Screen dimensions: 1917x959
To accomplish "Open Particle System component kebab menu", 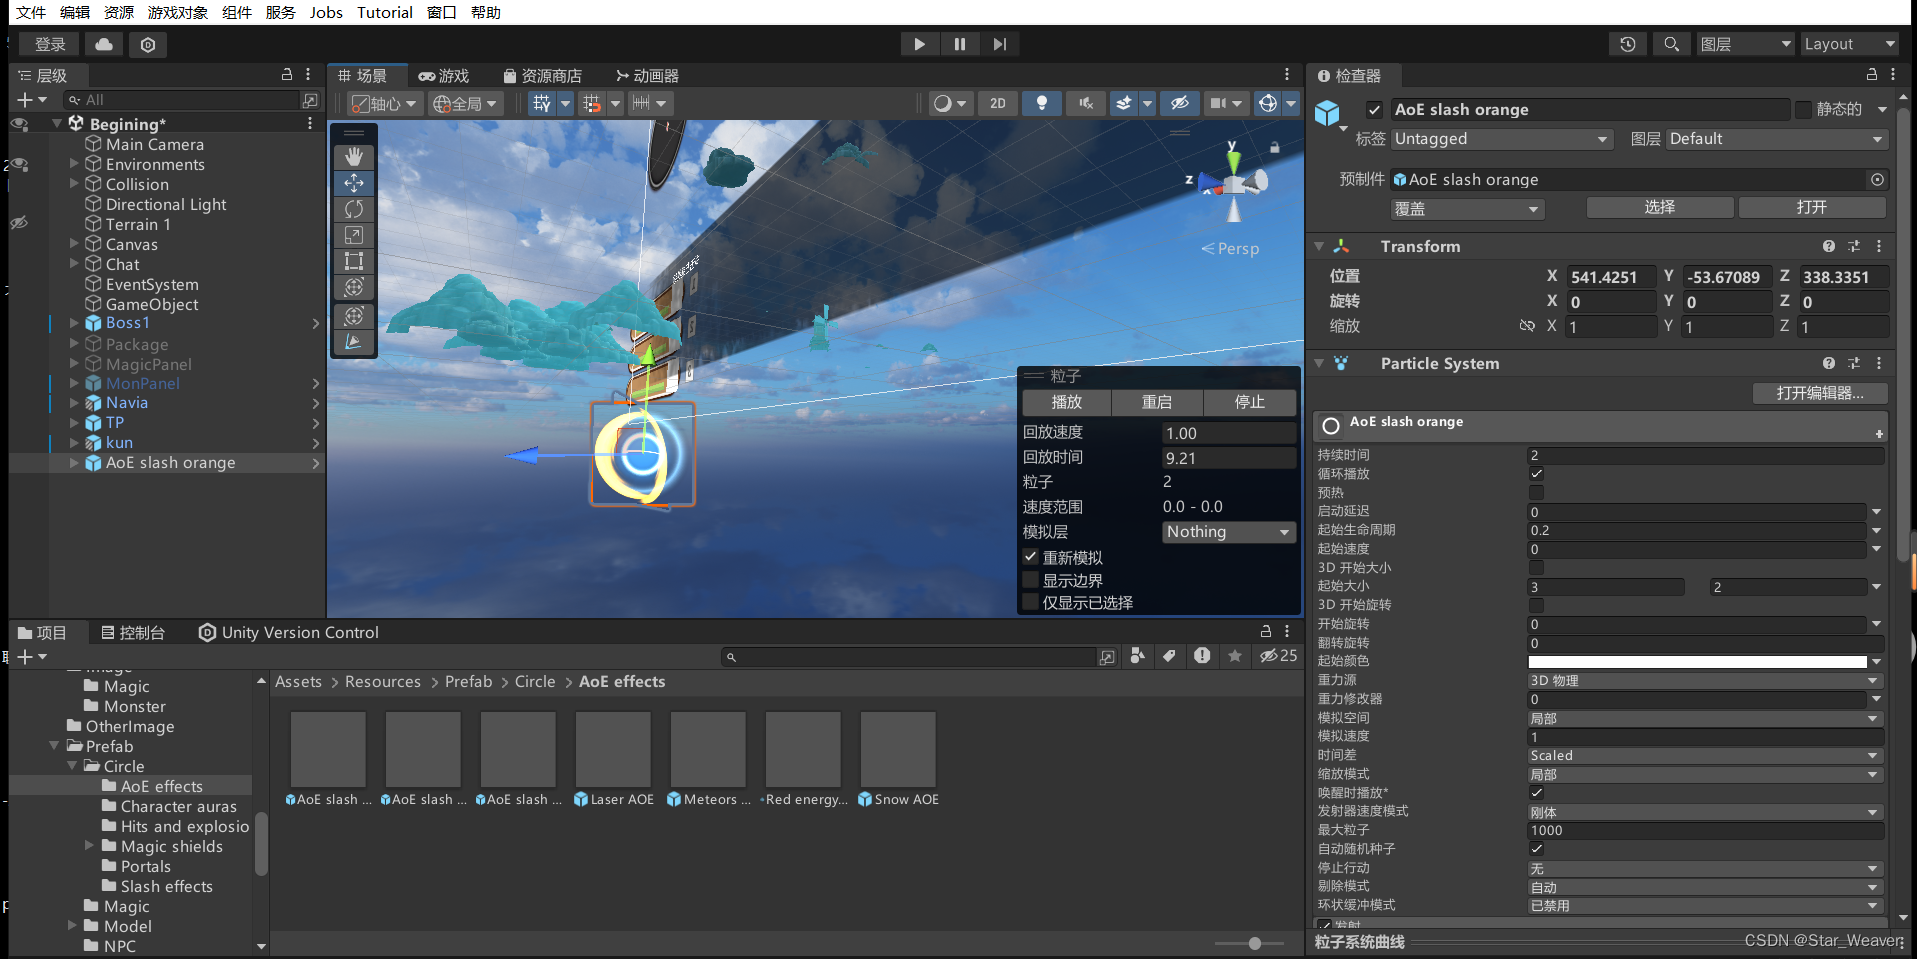I will 1879,363.
